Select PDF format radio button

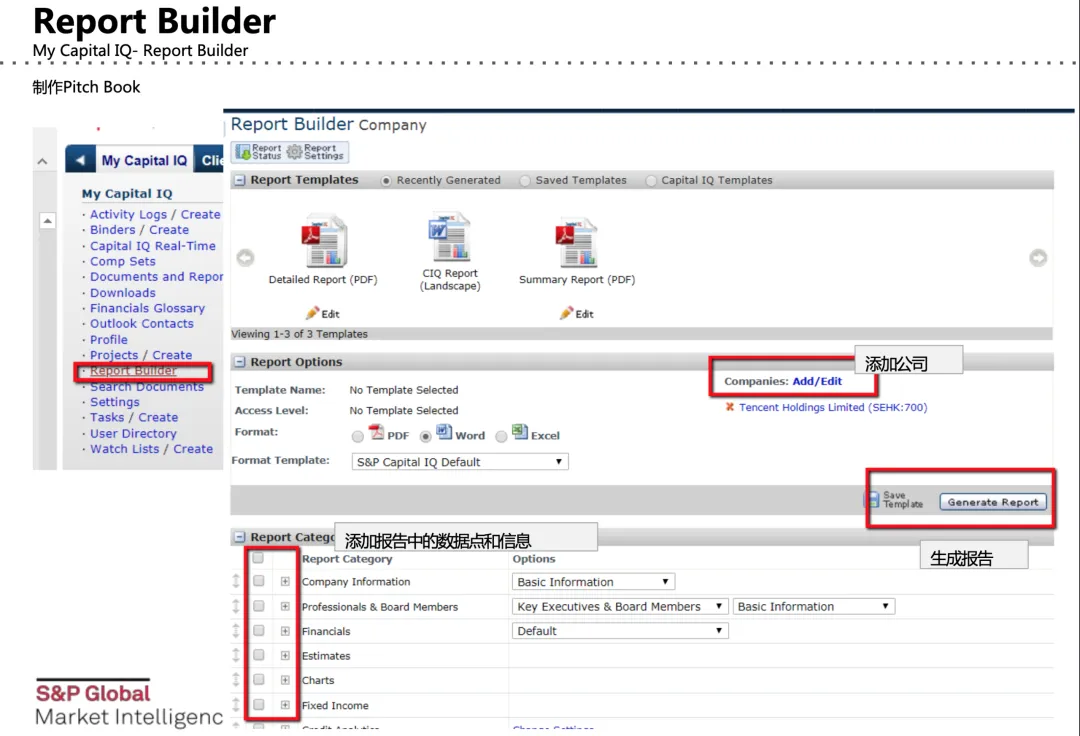[x=357, y=437]
